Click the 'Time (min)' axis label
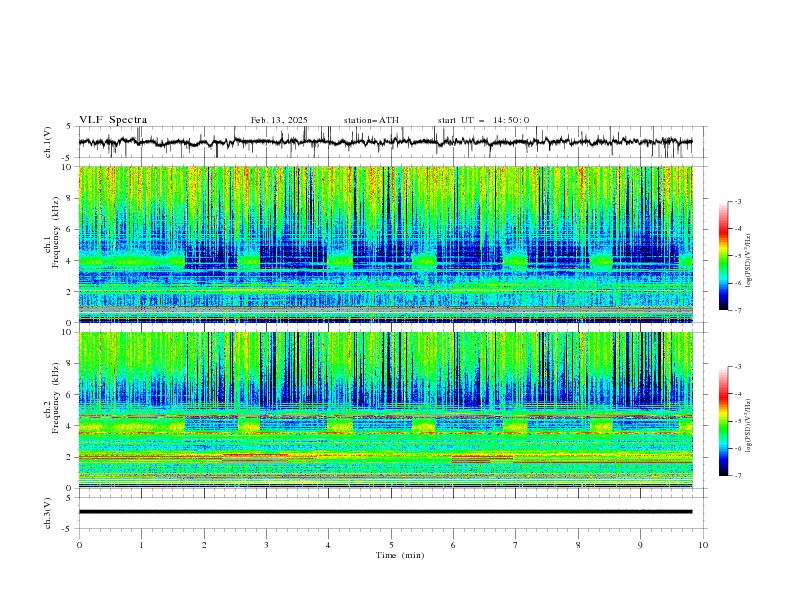Screen dimensions: 792x612 tap(400, 555)
